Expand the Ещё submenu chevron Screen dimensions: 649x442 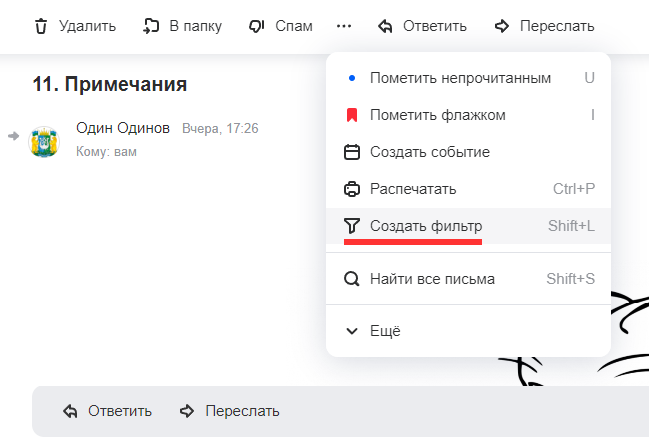point(351,331)
